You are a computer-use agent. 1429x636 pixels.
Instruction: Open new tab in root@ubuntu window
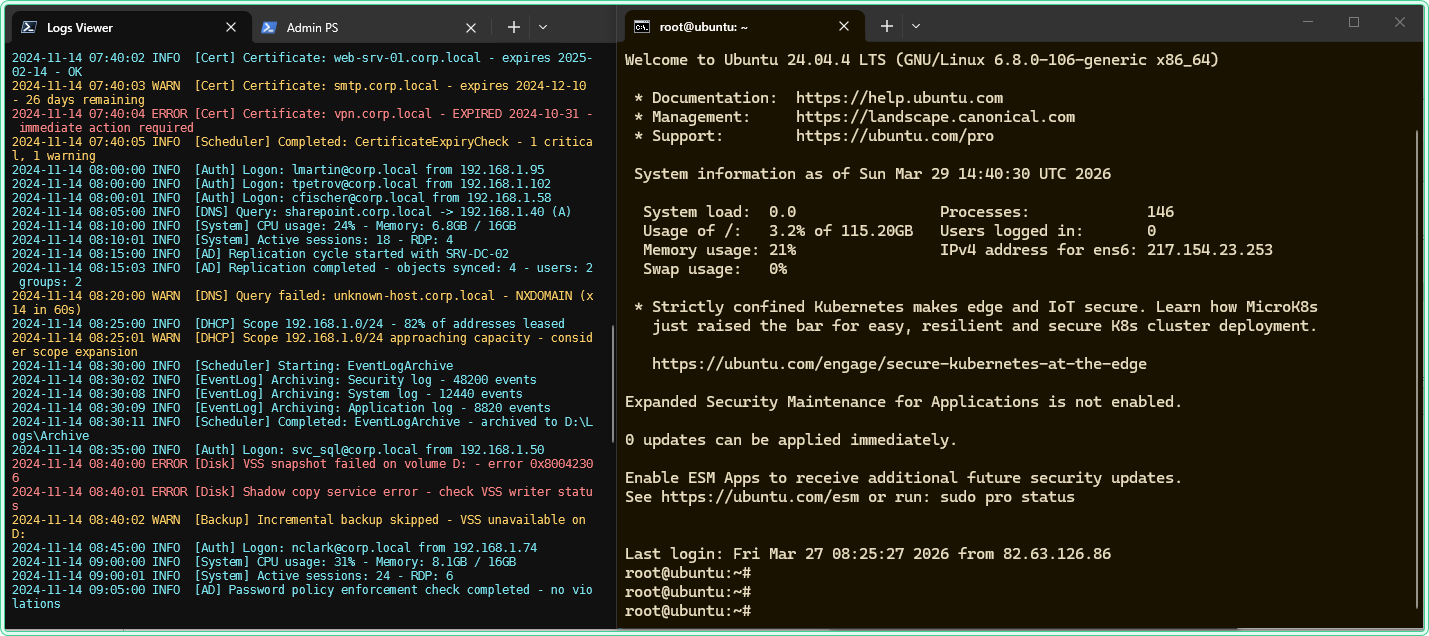coord(886,27)
